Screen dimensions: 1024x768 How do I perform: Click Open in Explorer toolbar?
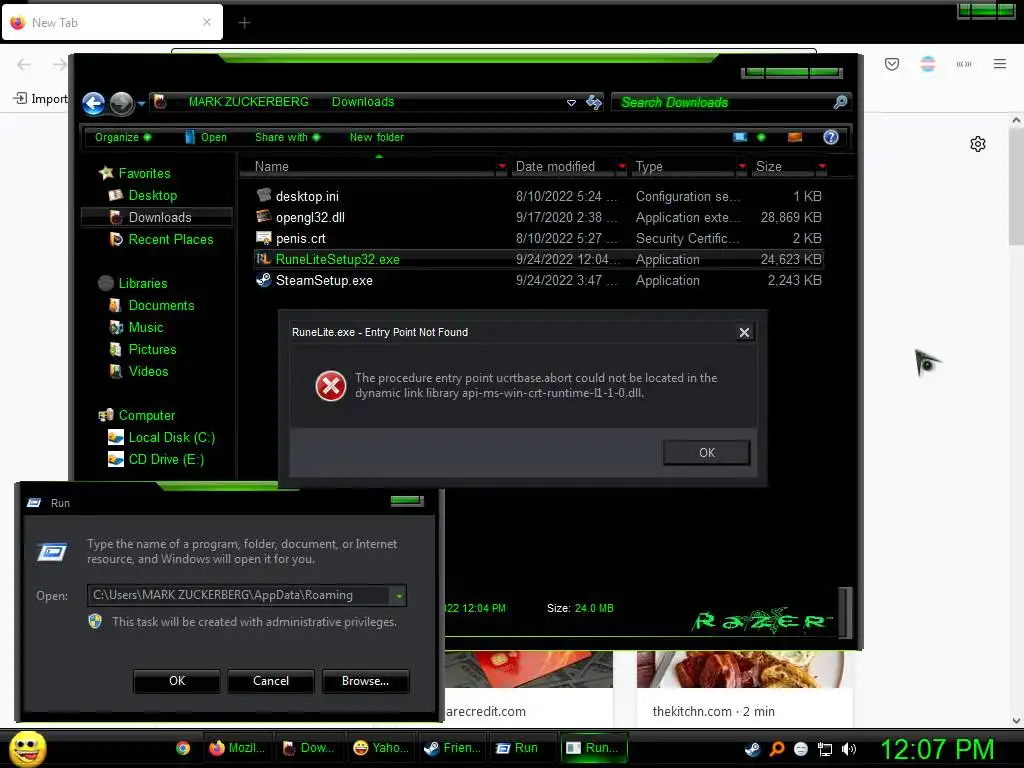pos(206,137)
